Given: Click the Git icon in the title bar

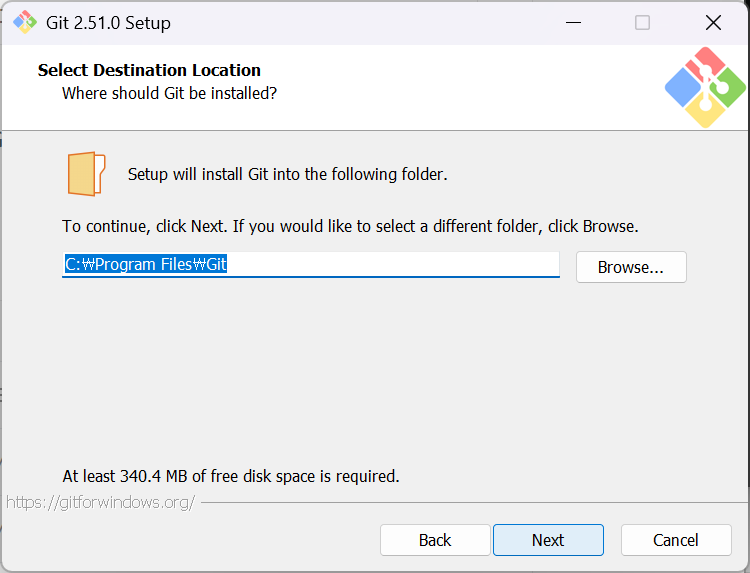Looking at the screenshot, I should pyautogui.click(x=24, y=22).
